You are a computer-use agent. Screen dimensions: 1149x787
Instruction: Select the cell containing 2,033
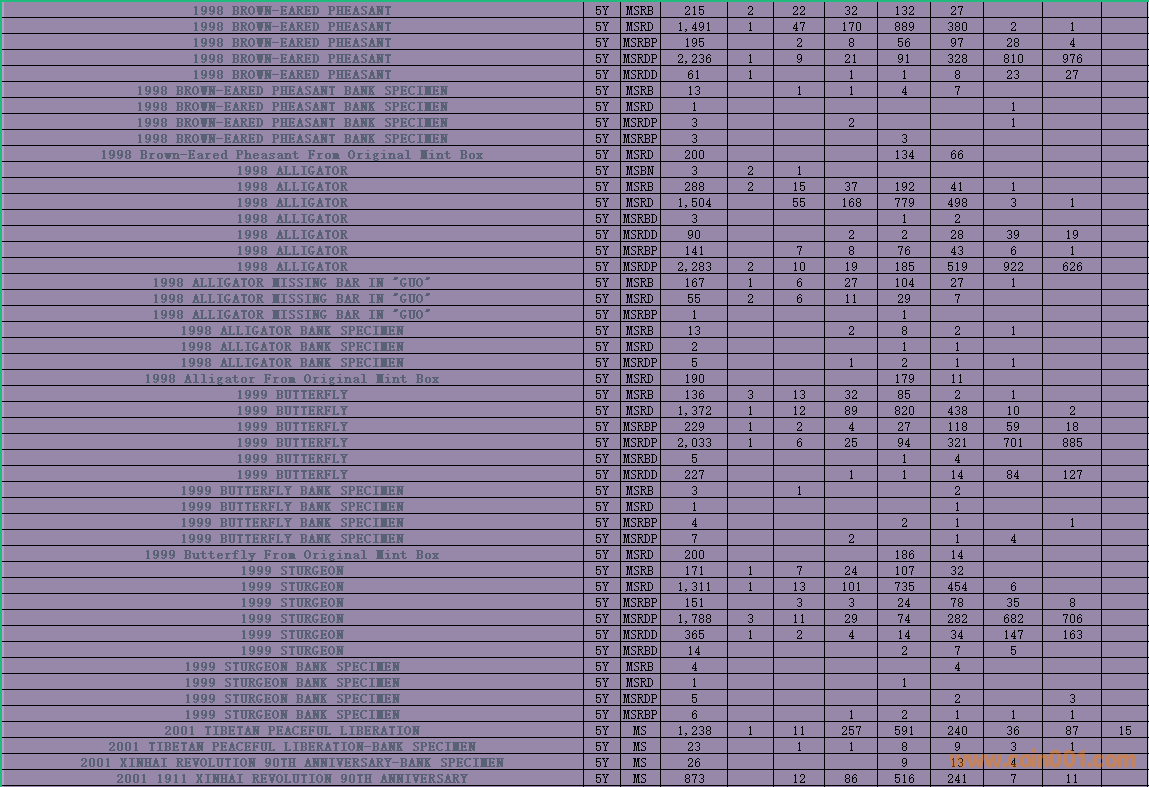point(693,443)
